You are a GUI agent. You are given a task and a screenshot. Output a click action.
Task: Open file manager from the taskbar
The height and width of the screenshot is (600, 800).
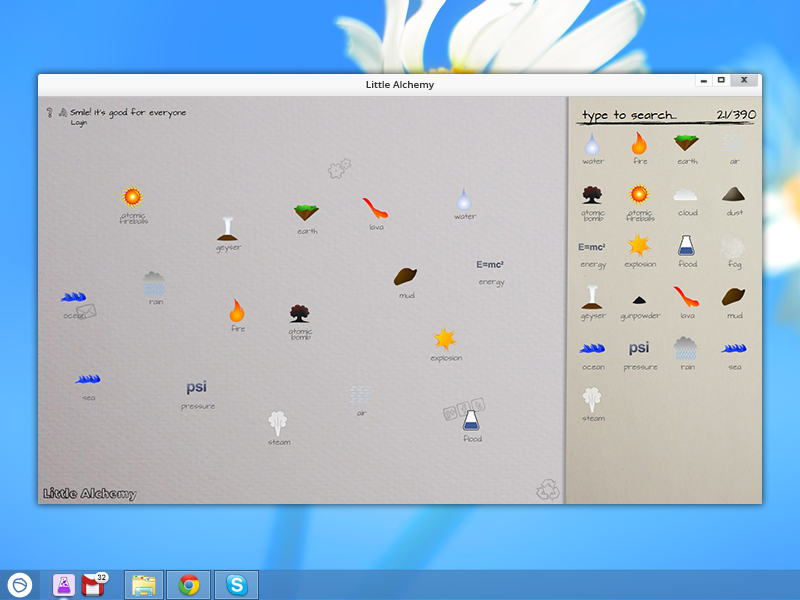pyautogui.click(x=144, y=585)
